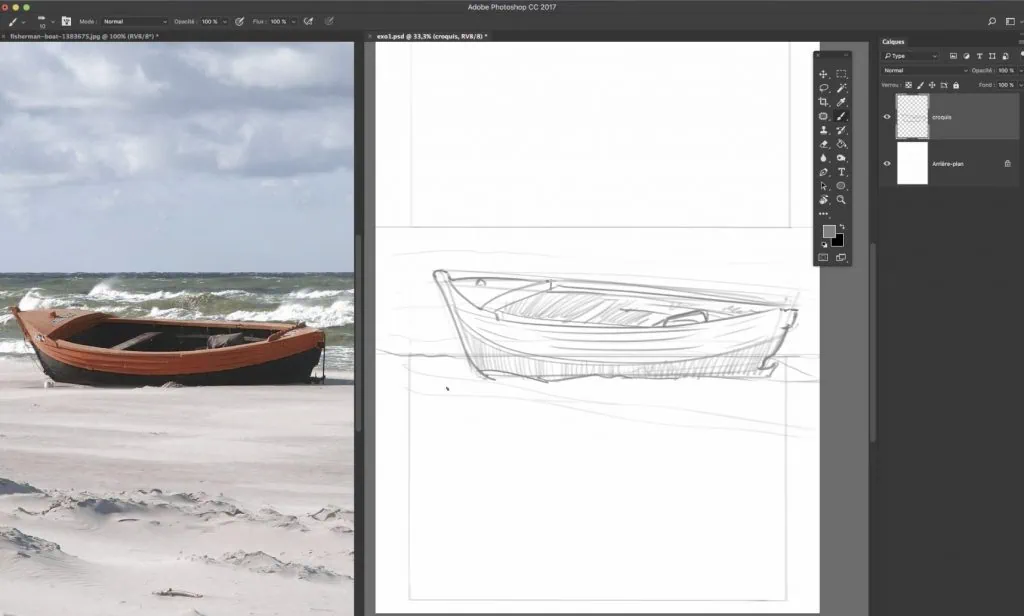Click the foreground color swatch
The width and height of the screenshot is (1024, 616).
(829, 231)
